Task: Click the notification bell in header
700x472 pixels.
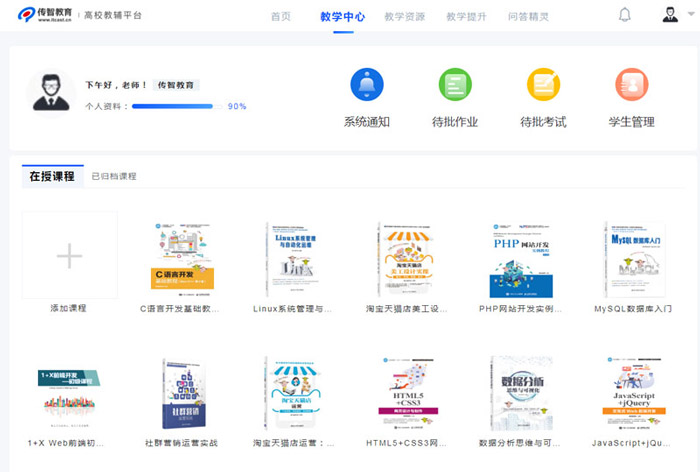Action: coord(625,15)
